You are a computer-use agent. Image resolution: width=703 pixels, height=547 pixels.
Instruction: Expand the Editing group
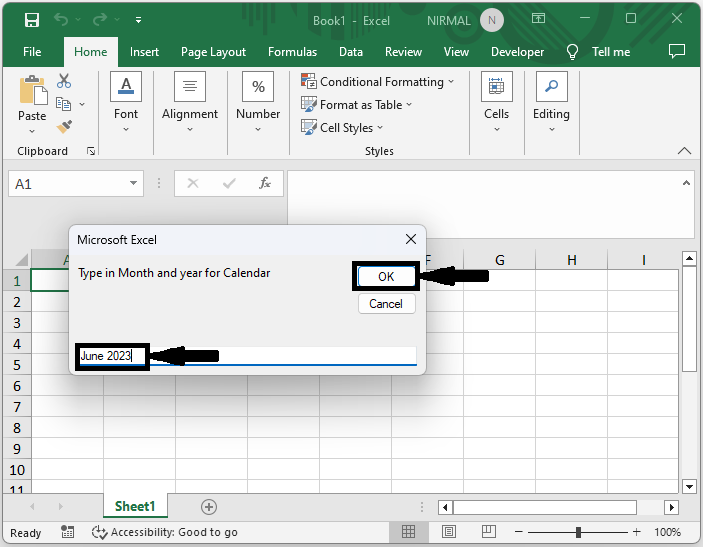551,102
